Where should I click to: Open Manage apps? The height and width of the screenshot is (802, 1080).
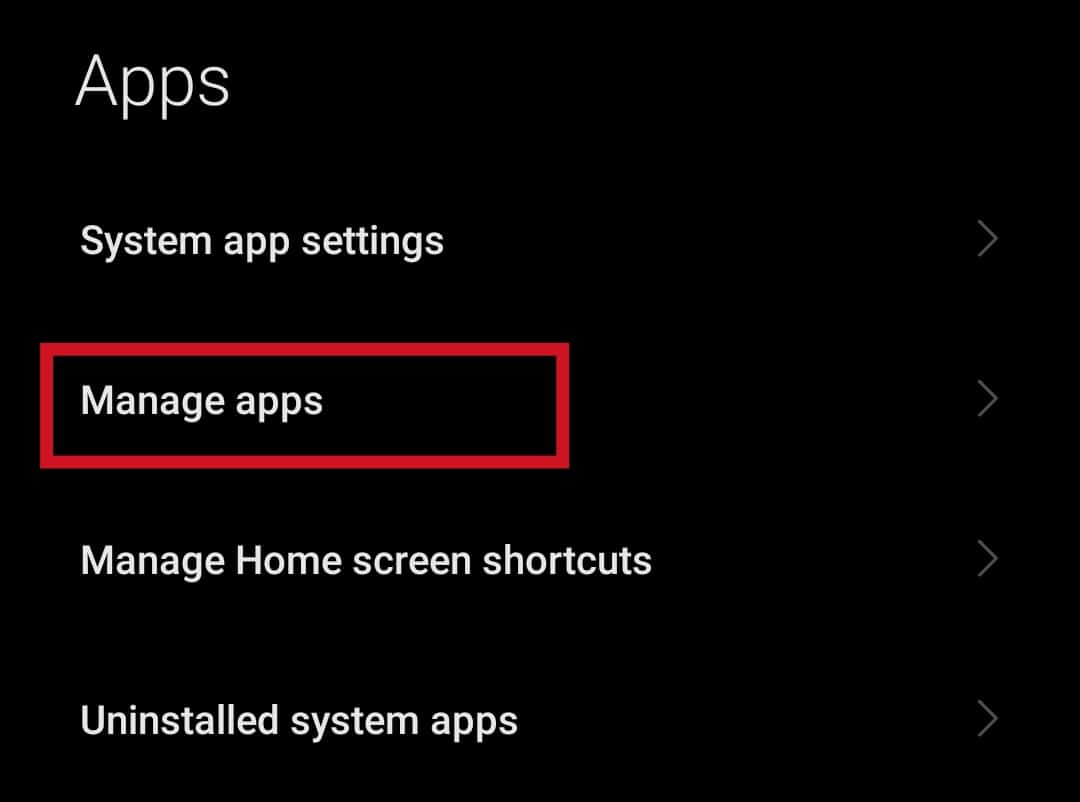tap(540, 400)
